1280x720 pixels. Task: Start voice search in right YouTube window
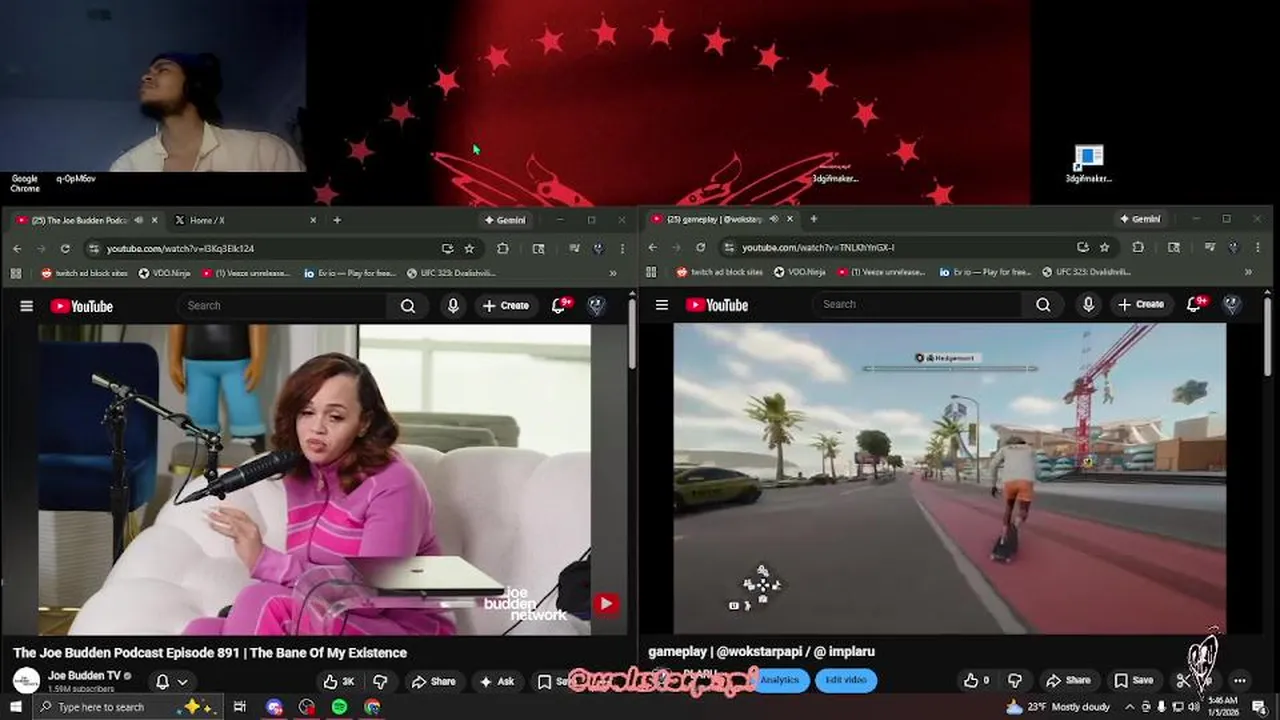(x=1088, y=304)
